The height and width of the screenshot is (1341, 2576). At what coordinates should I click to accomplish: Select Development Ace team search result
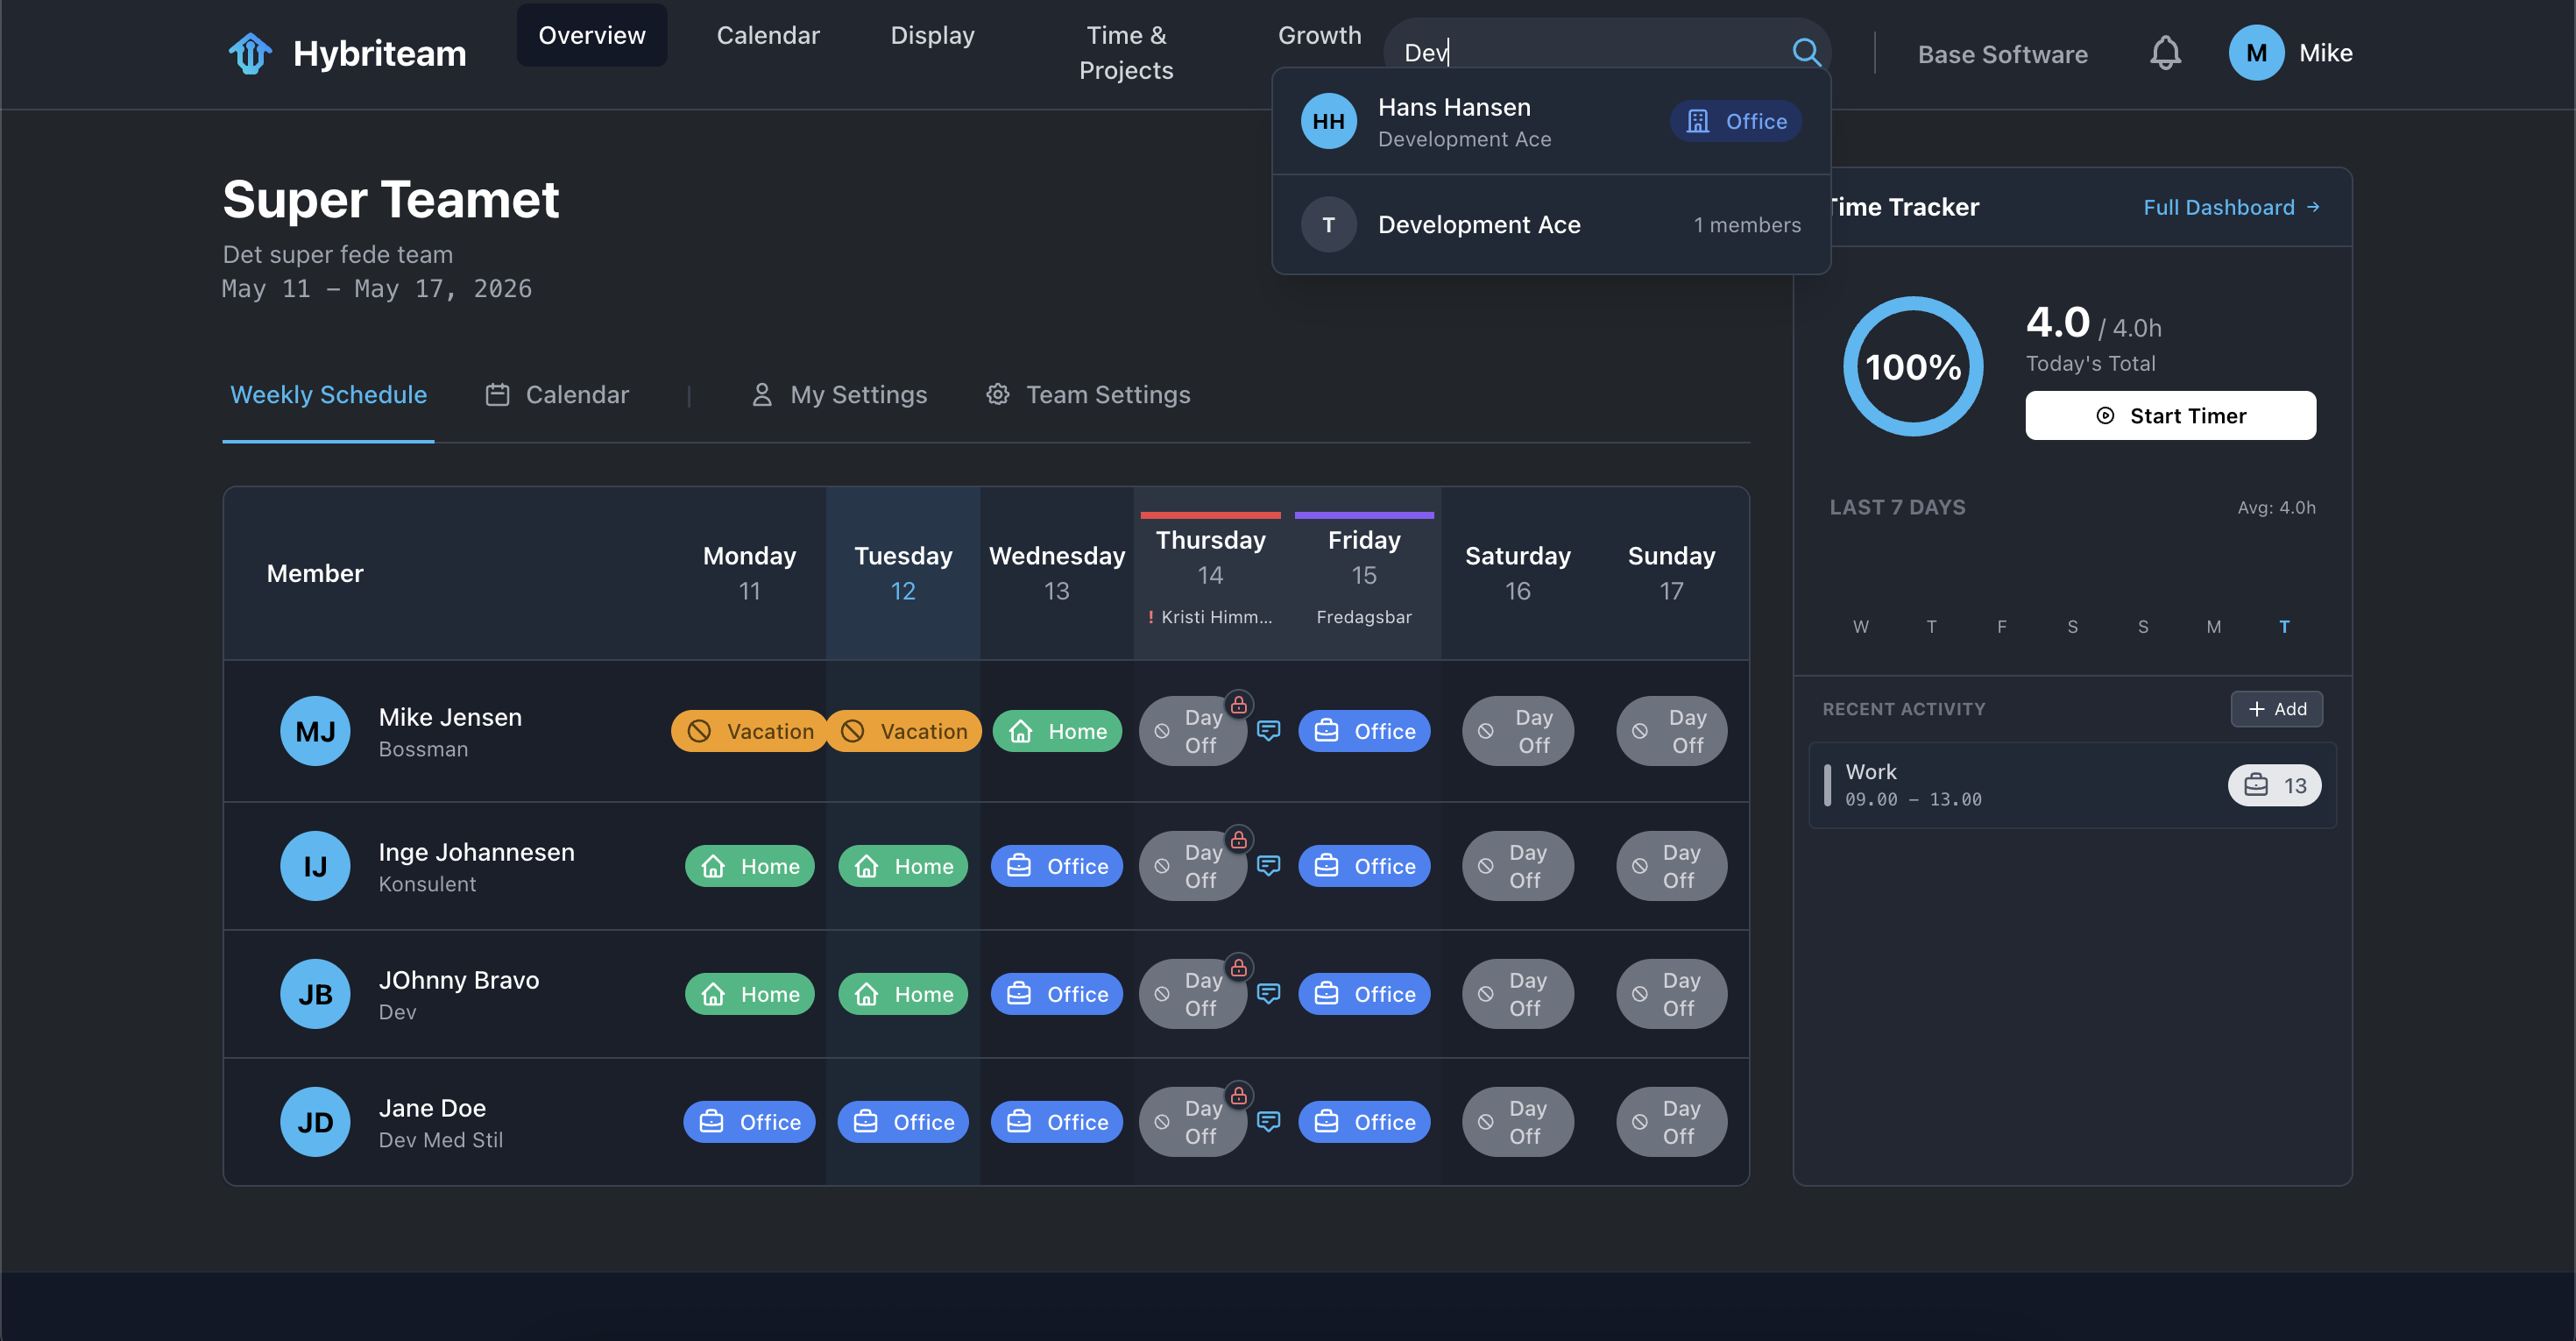pyautogui.click(x=1551, y=225)
